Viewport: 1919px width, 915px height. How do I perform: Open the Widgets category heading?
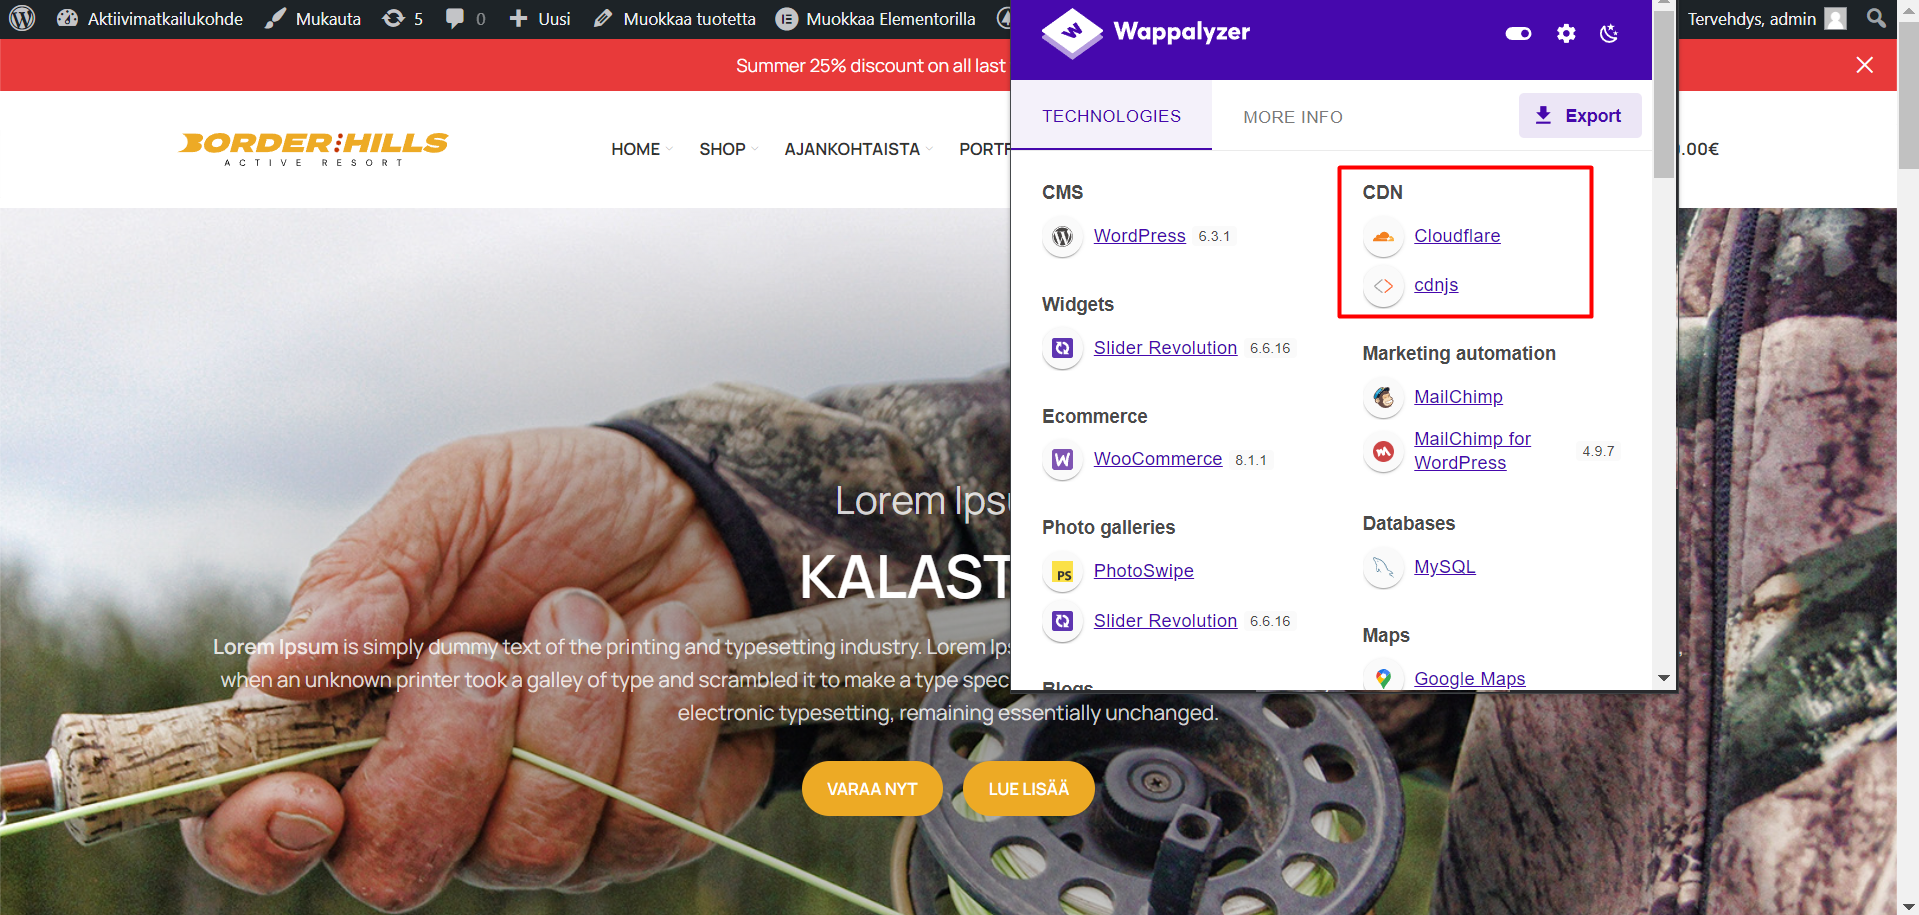click(x=1077, y=304)
